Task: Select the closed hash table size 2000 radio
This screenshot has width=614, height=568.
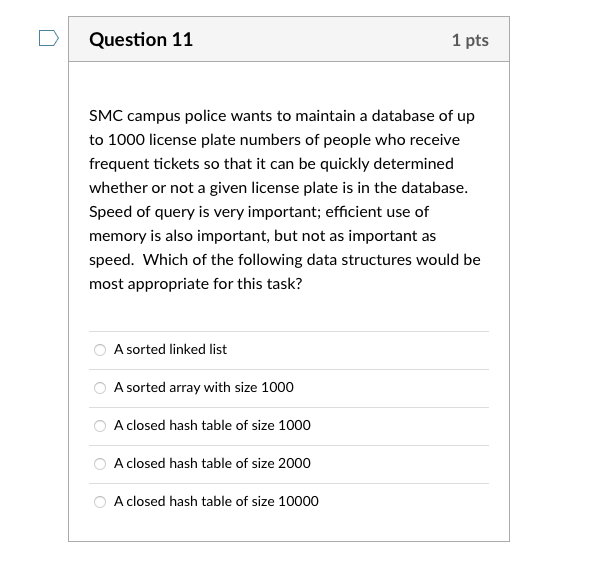Action: click(100, 463)
